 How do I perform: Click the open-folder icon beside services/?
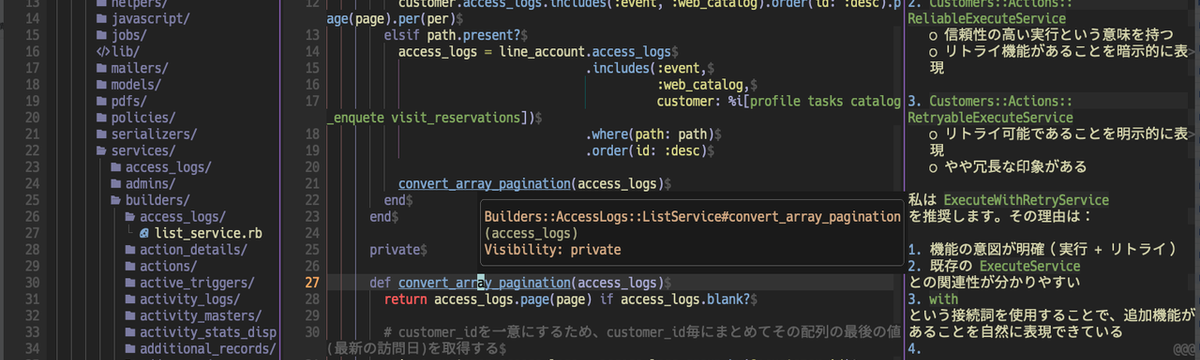click(x=102, y=151)
